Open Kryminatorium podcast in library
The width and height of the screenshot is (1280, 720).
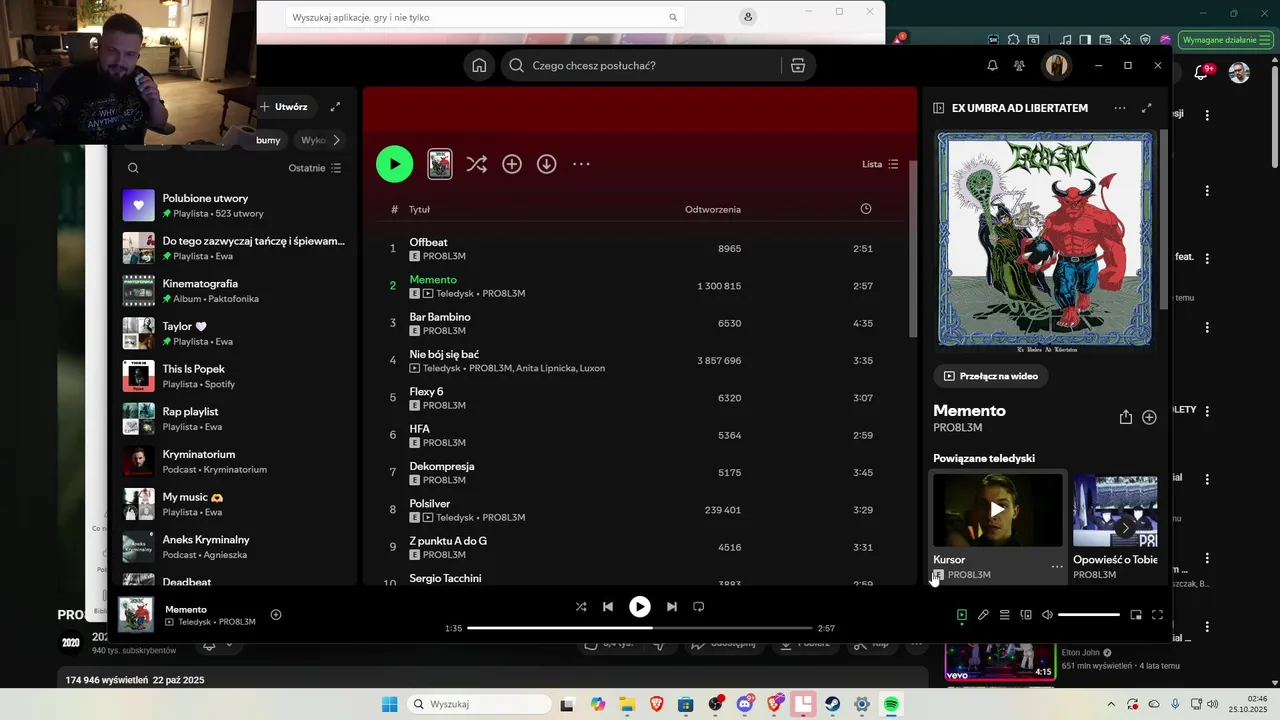pyautogui.click(x=234, y=461)
